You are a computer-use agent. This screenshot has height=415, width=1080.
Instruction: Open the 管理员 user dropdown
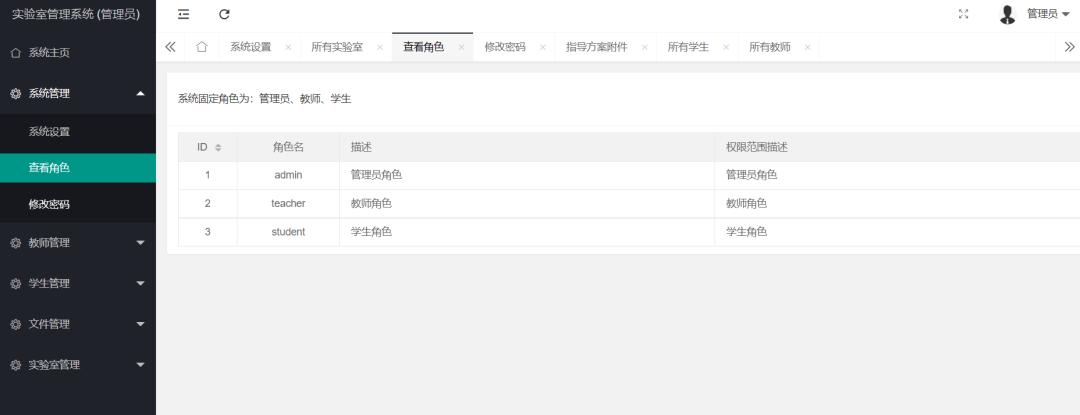click(x=1047, y=14)
